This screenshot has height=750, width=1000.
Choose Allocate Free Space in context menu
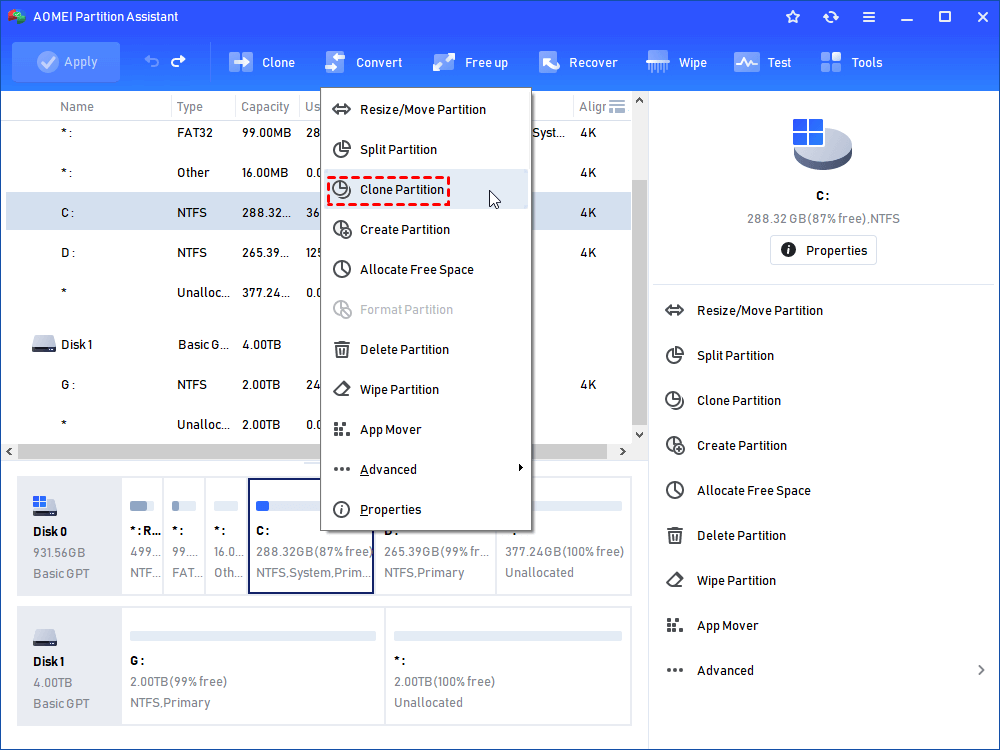[x=426, y=269]
